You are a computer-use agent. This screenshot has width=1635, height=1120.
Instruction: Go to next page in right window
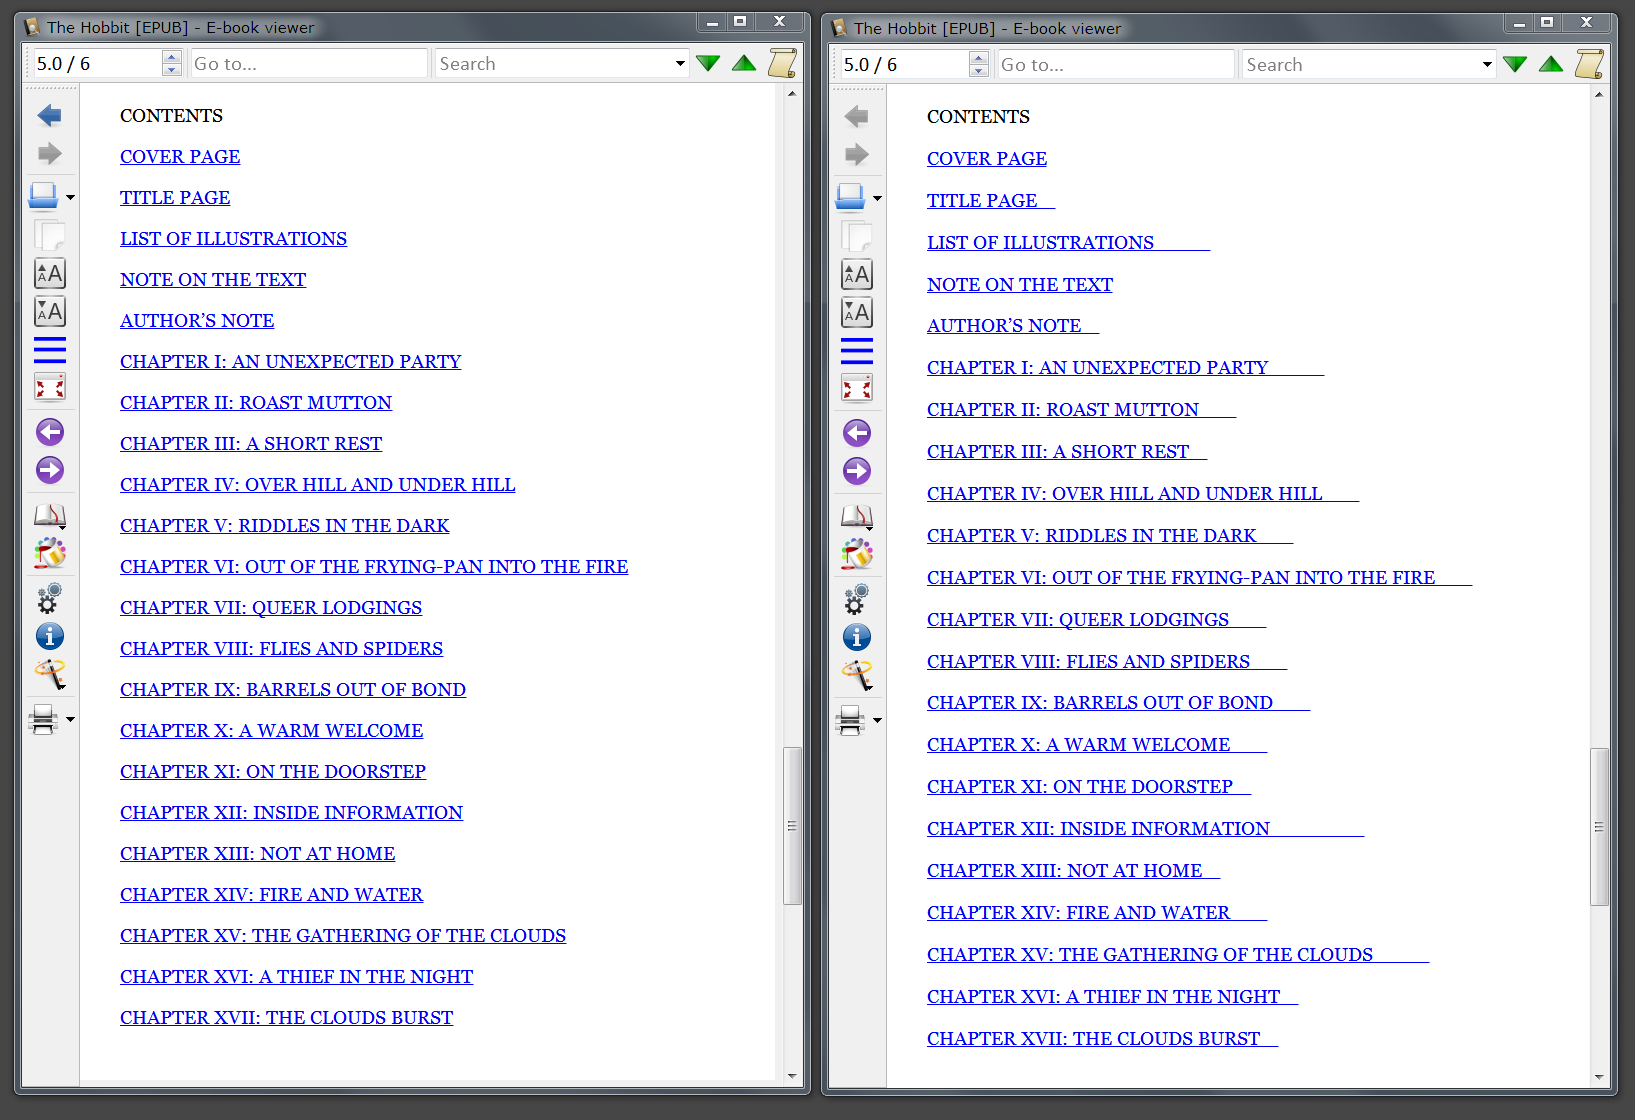coord(857,471)
